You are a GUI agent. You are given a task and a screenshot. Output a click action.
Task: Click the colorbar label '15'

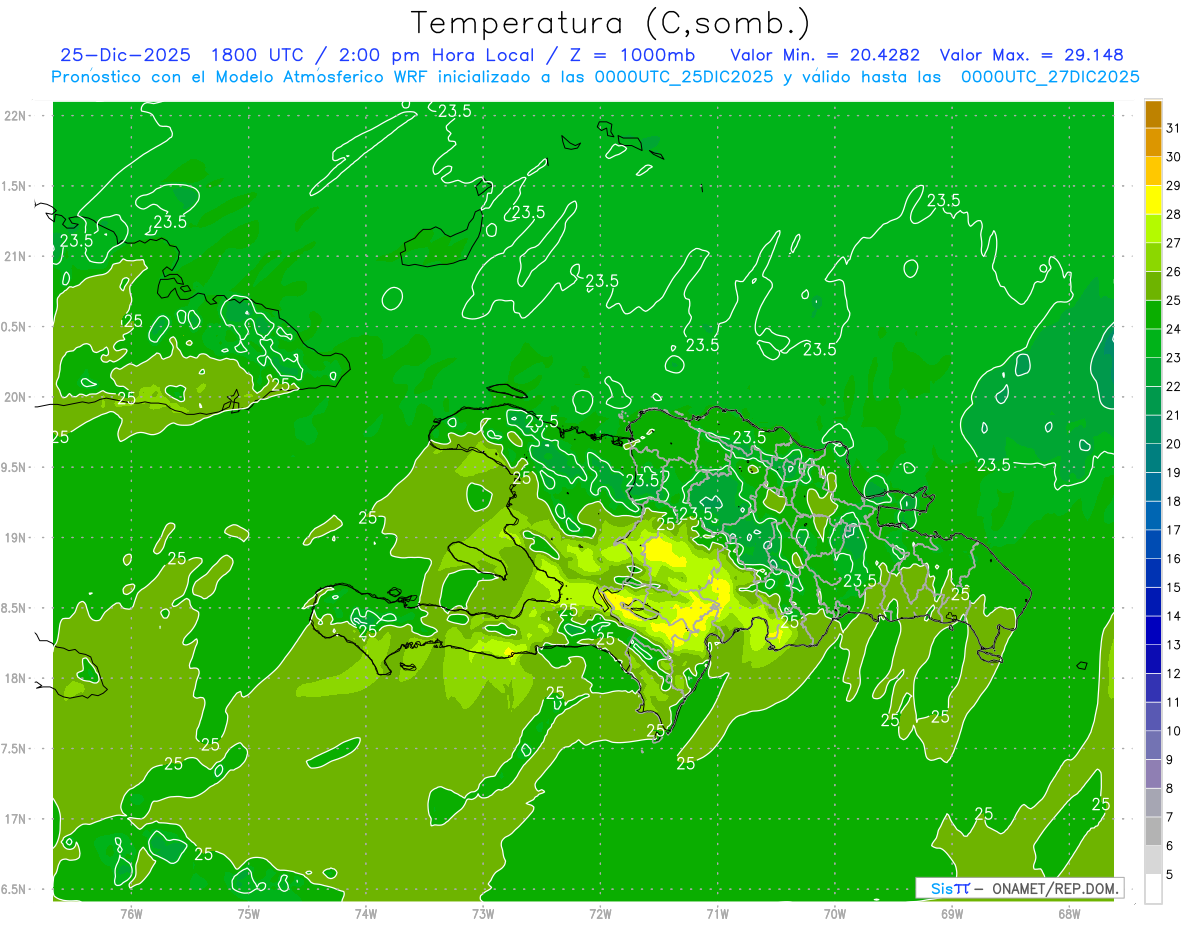[x=1174, y=587]
